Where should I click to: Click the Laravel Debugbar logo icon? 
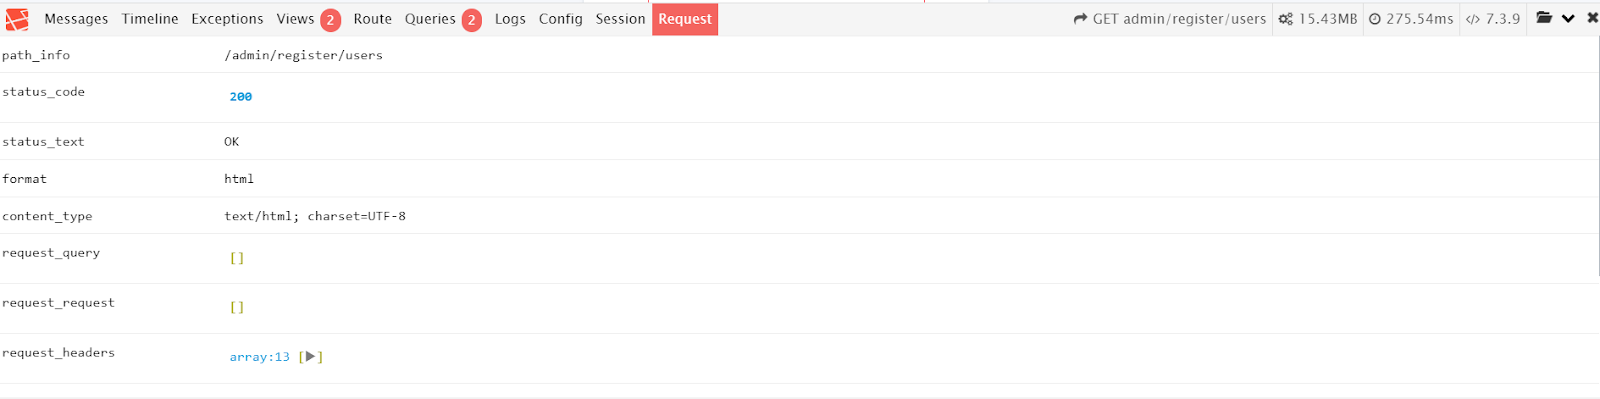coord(17,19)
